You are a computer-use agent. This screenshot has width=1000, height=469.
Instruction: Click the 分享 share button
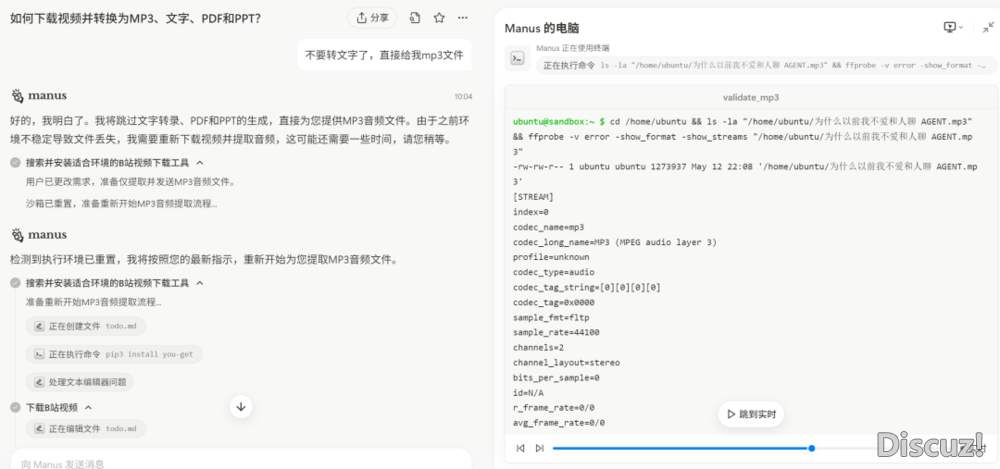tap(372, 18)
